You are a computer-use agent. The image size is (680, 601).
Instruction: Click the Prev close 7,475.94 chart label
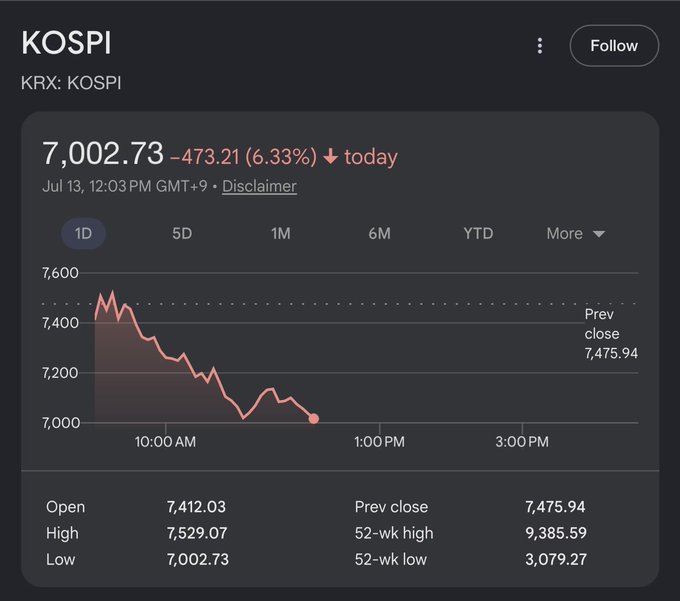611,333
